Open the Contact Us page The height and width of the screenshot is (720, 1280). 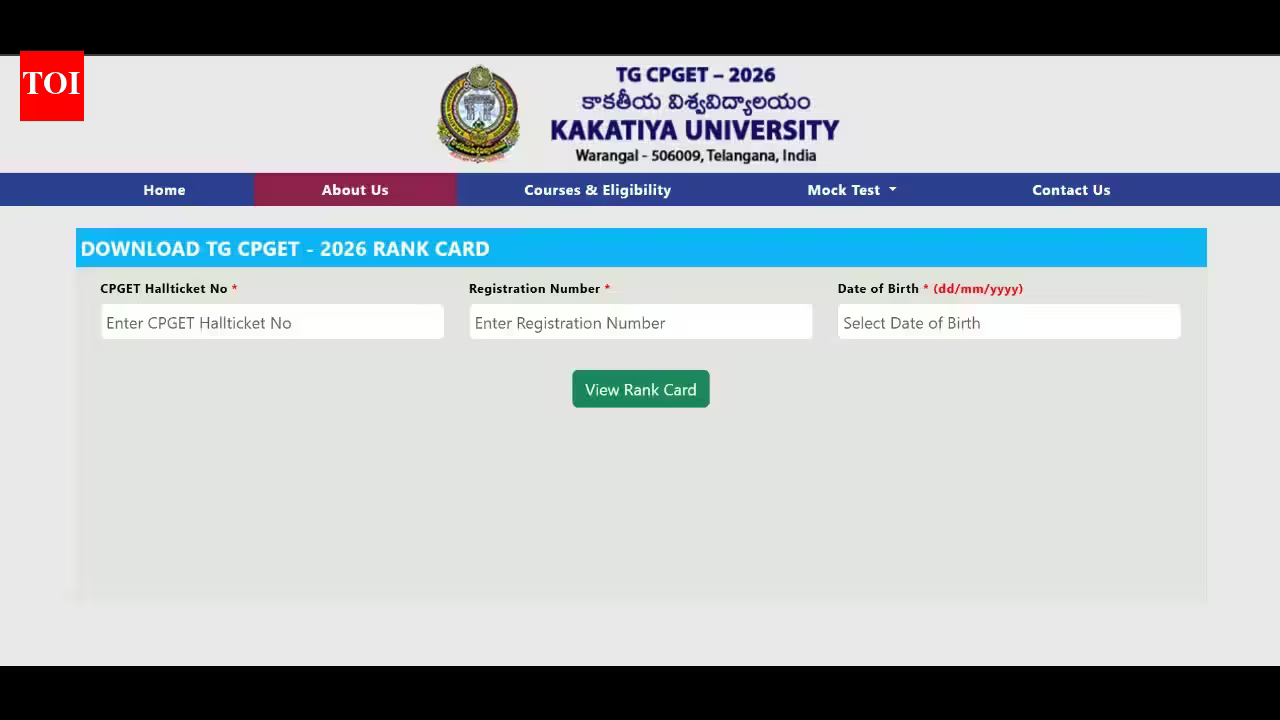pos(1071,190)
